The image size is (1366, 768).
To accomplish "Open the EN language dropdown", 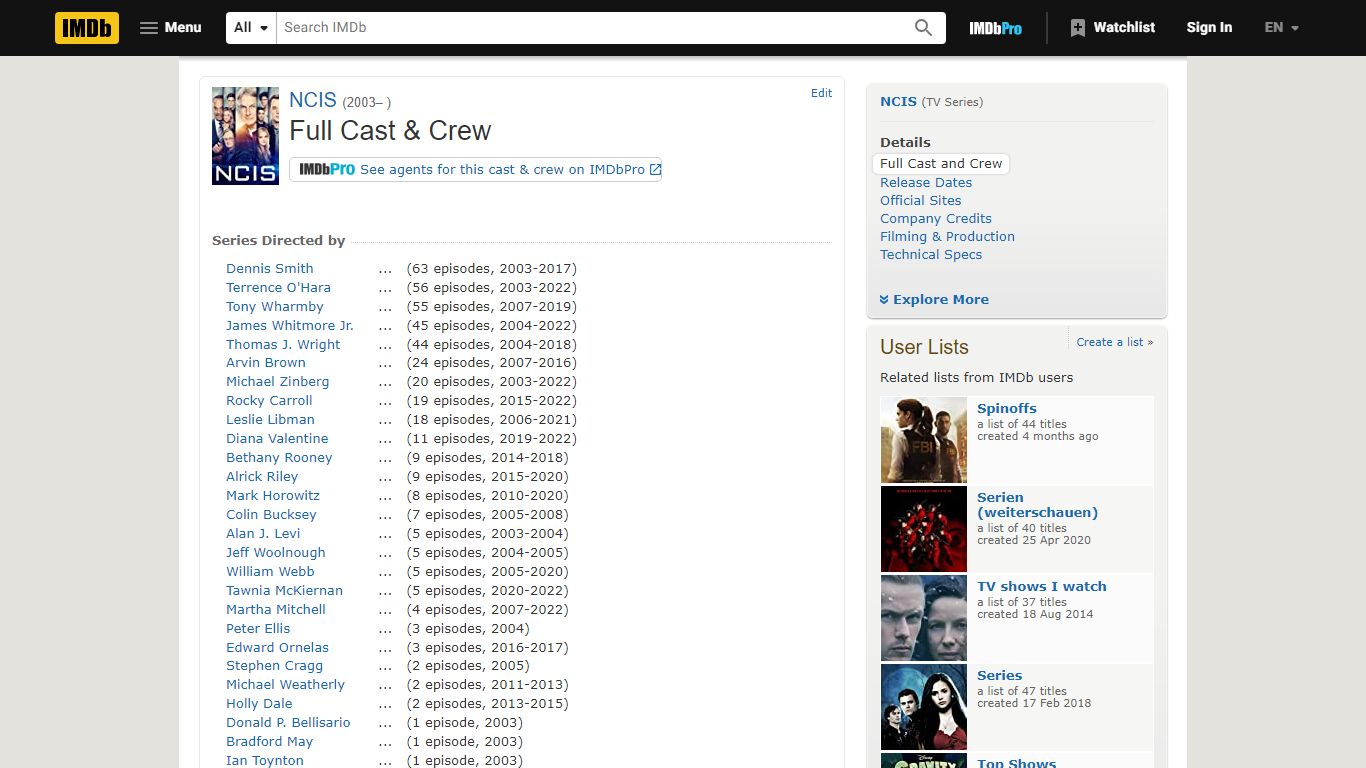I will point(1282,28).
